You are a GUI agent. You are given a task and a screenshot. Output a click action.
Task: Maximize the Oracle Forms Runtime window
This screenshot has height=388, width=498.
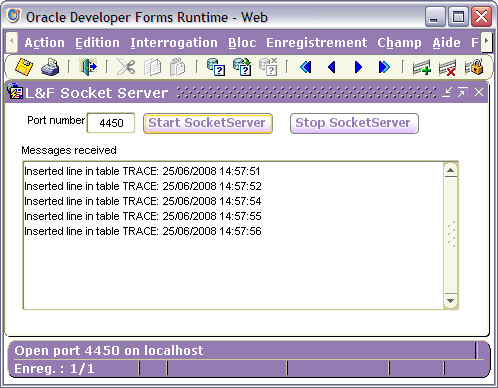click(x=458, y=17)
